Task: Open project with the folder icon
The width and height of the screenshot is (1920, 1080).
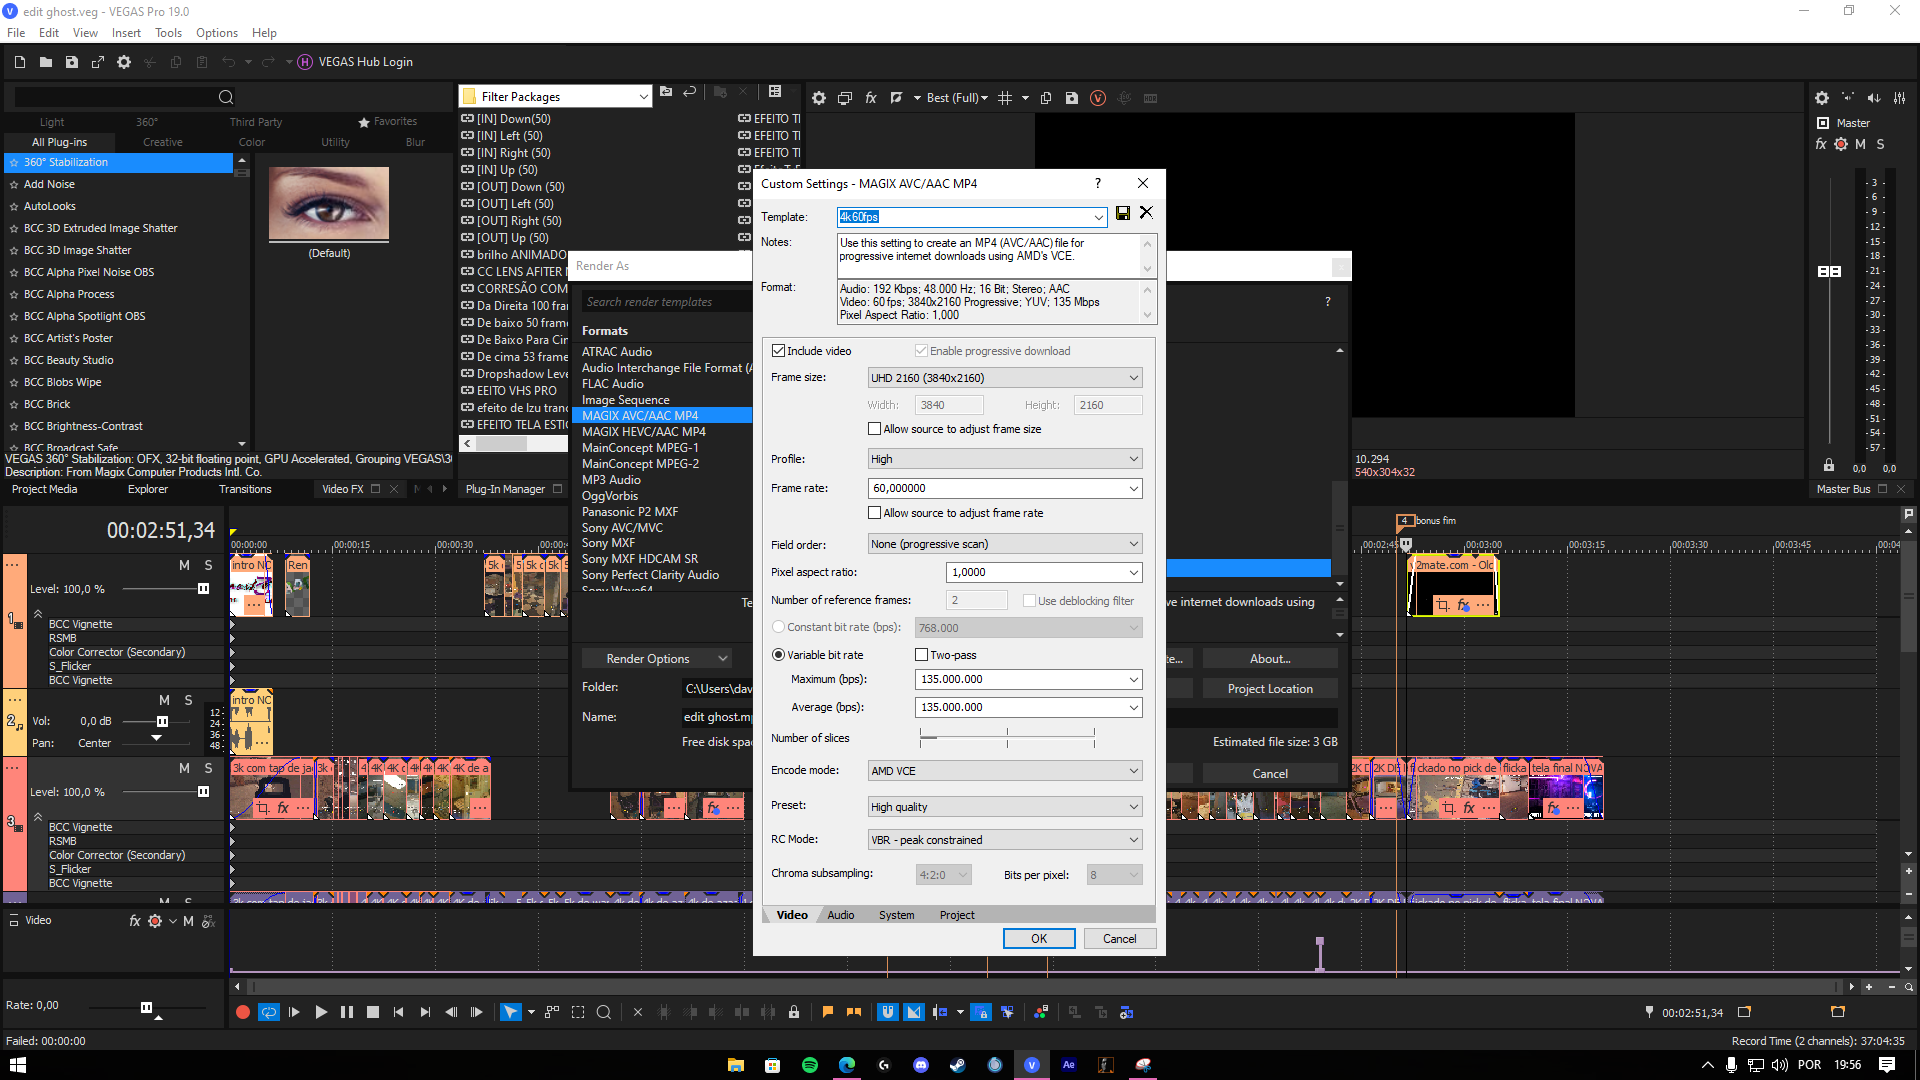Action: point(45,62)
